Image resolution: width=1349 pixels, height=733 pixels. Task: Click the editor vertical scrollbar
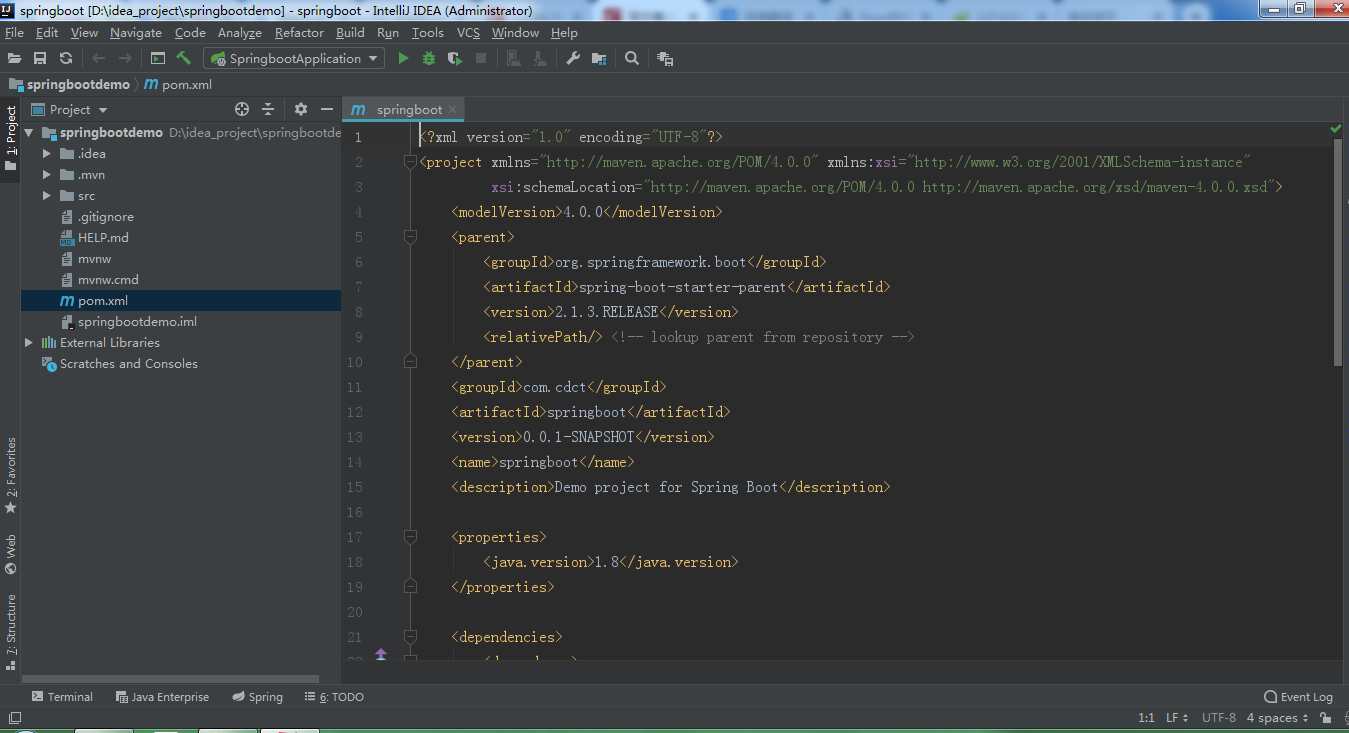(x=1338, y=252)
